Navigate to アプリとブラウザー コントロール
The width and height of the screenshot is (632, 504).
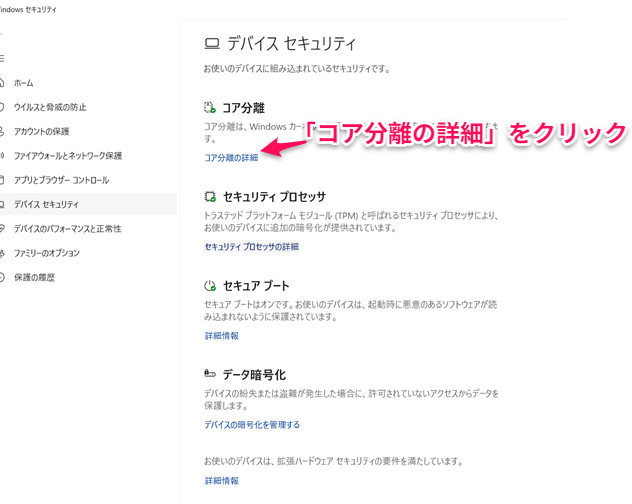coord(61,180)
